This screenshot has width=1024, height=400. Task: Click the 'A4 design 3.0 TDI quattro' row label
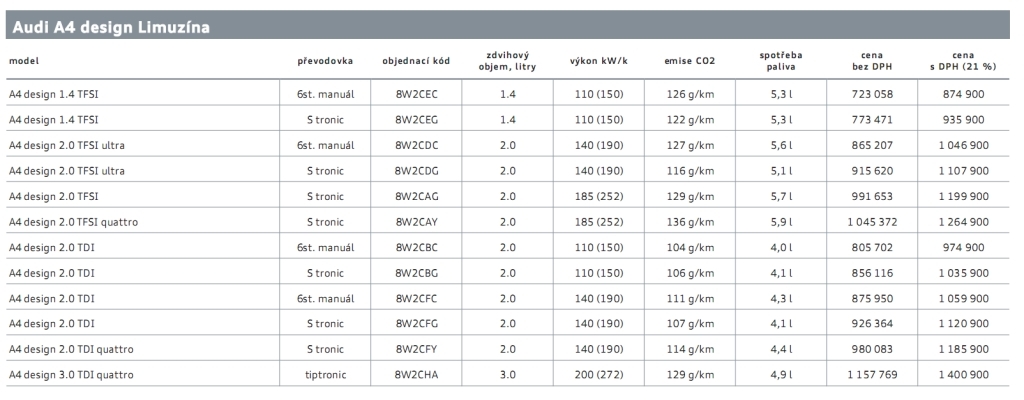[x=70, y=375]
